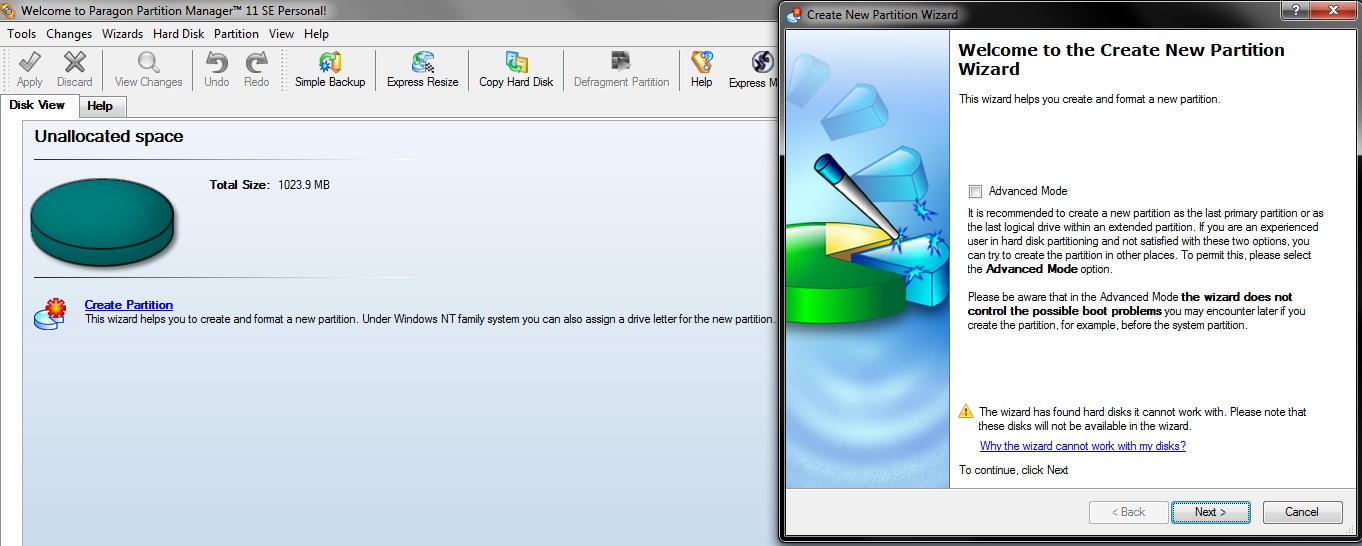Screen dimensions: 1362x546
Task: Click the Cancel button in wizard
Action: click(1302, 512)
